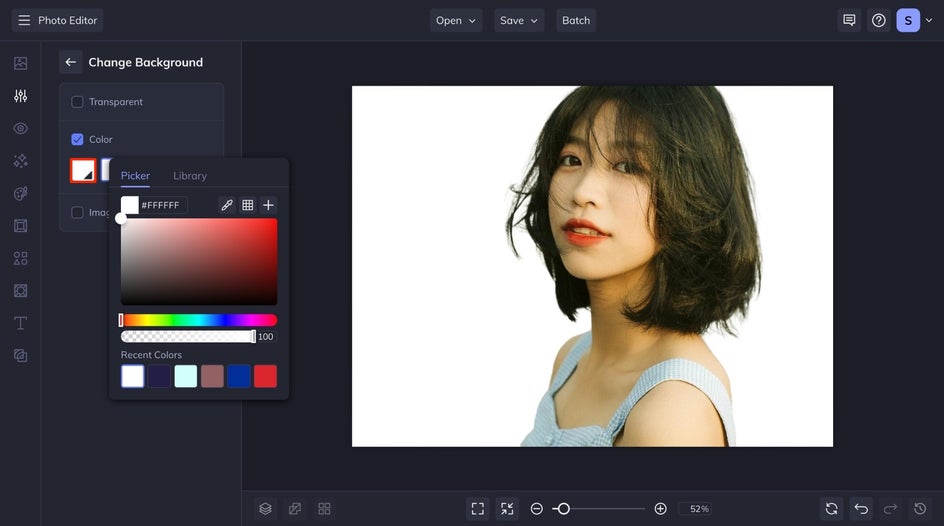Uncheck the Color checkbox

click(77, 139)
